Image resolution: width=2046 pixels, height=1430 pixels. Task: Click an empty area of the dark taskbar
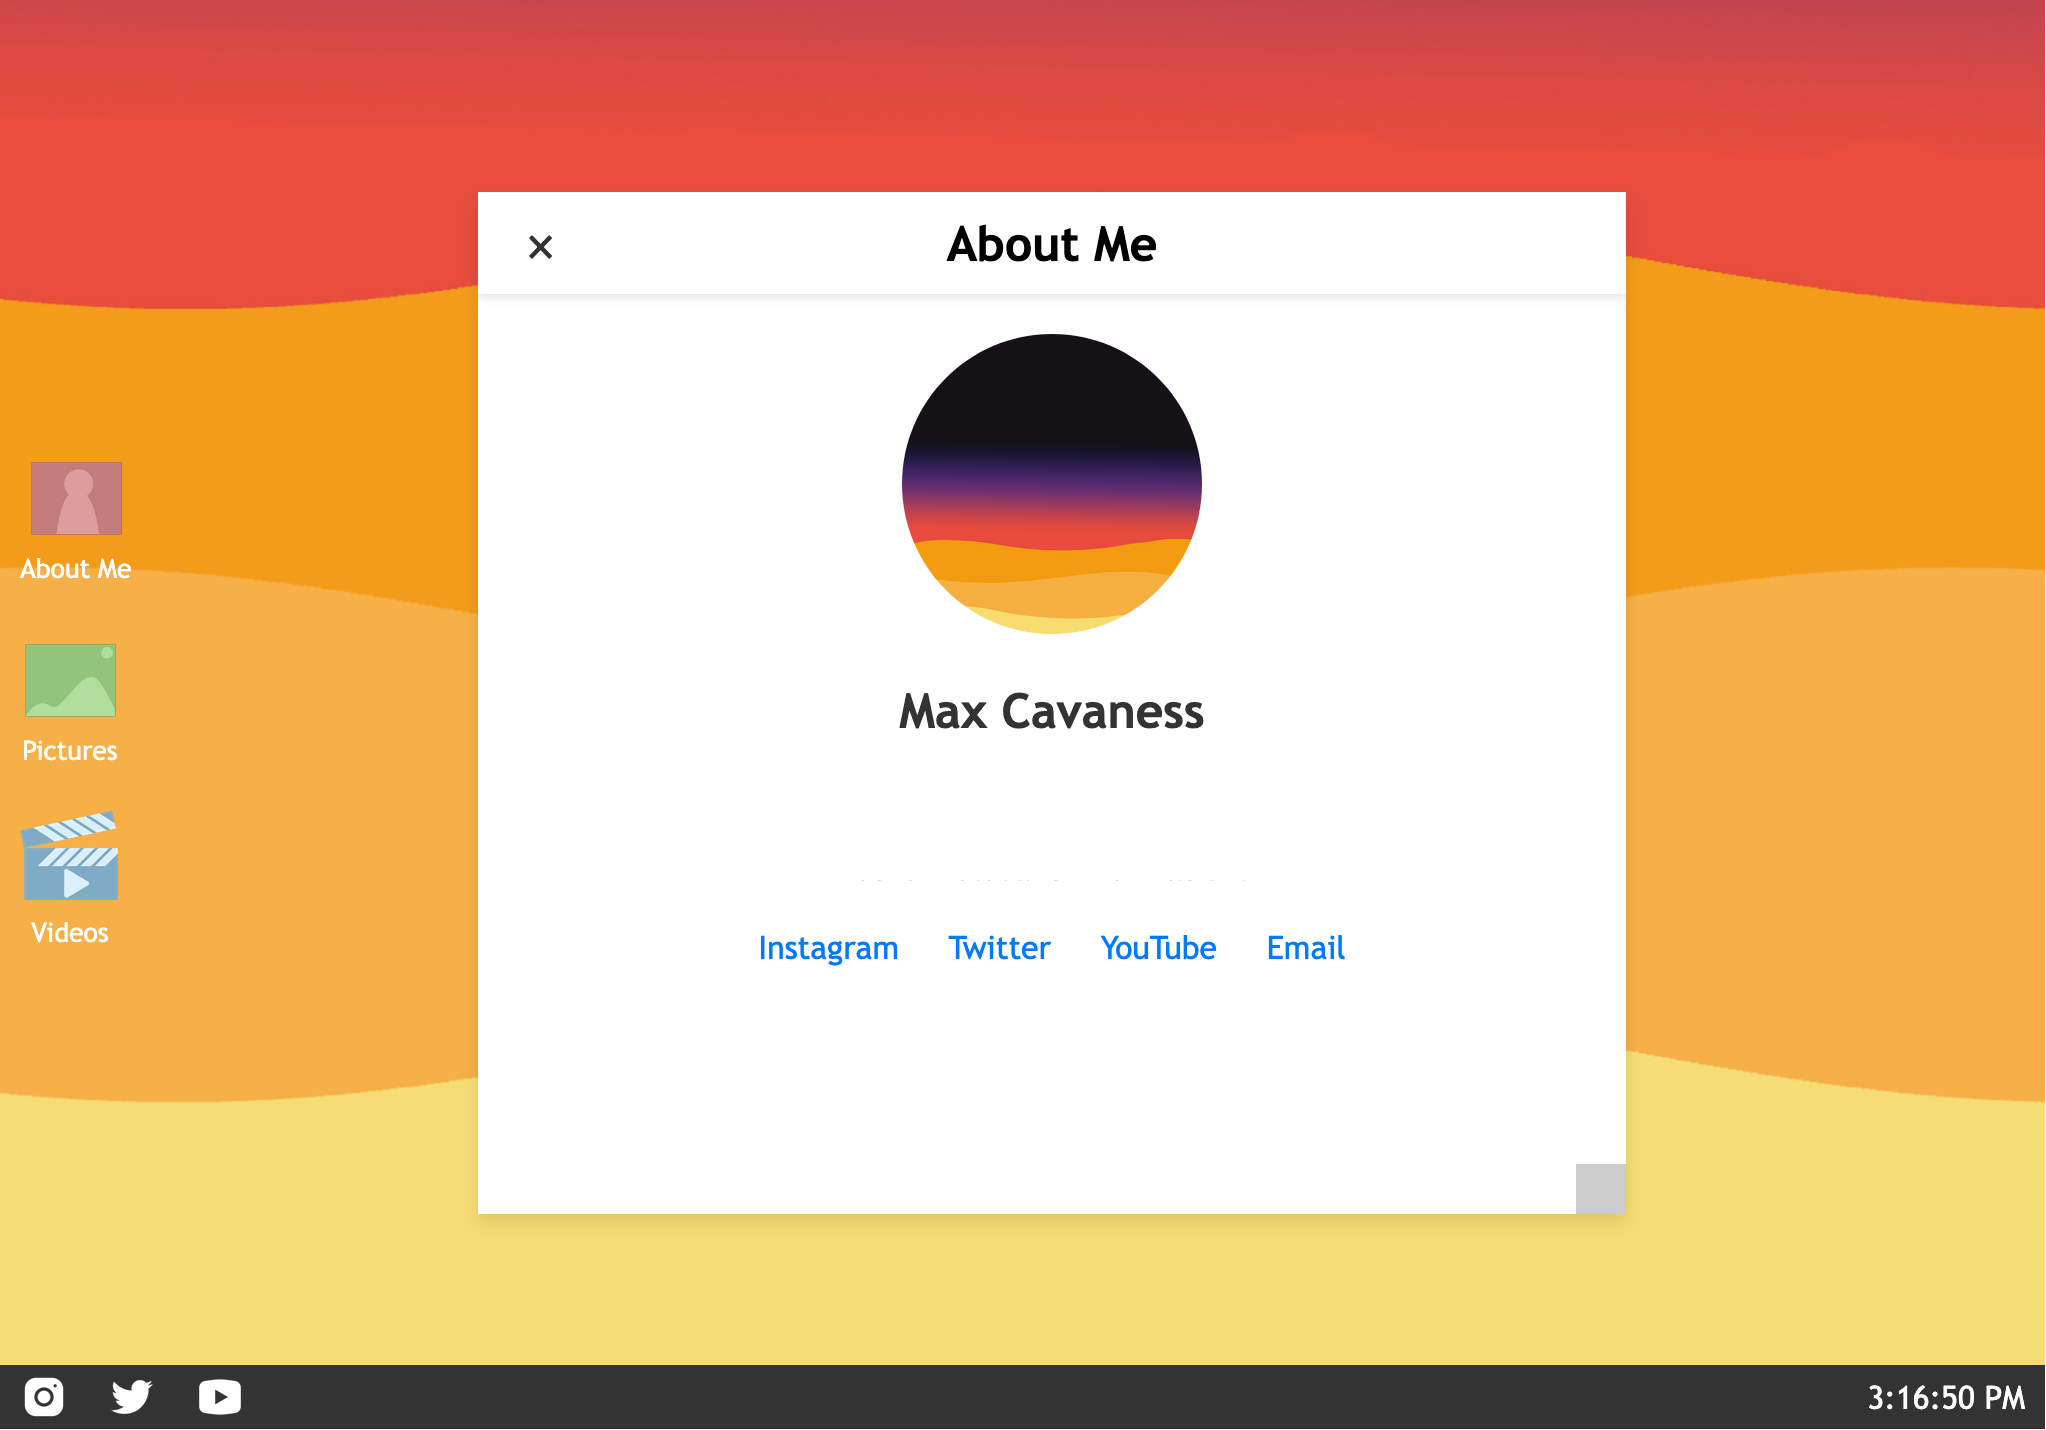[1000, 1398]
